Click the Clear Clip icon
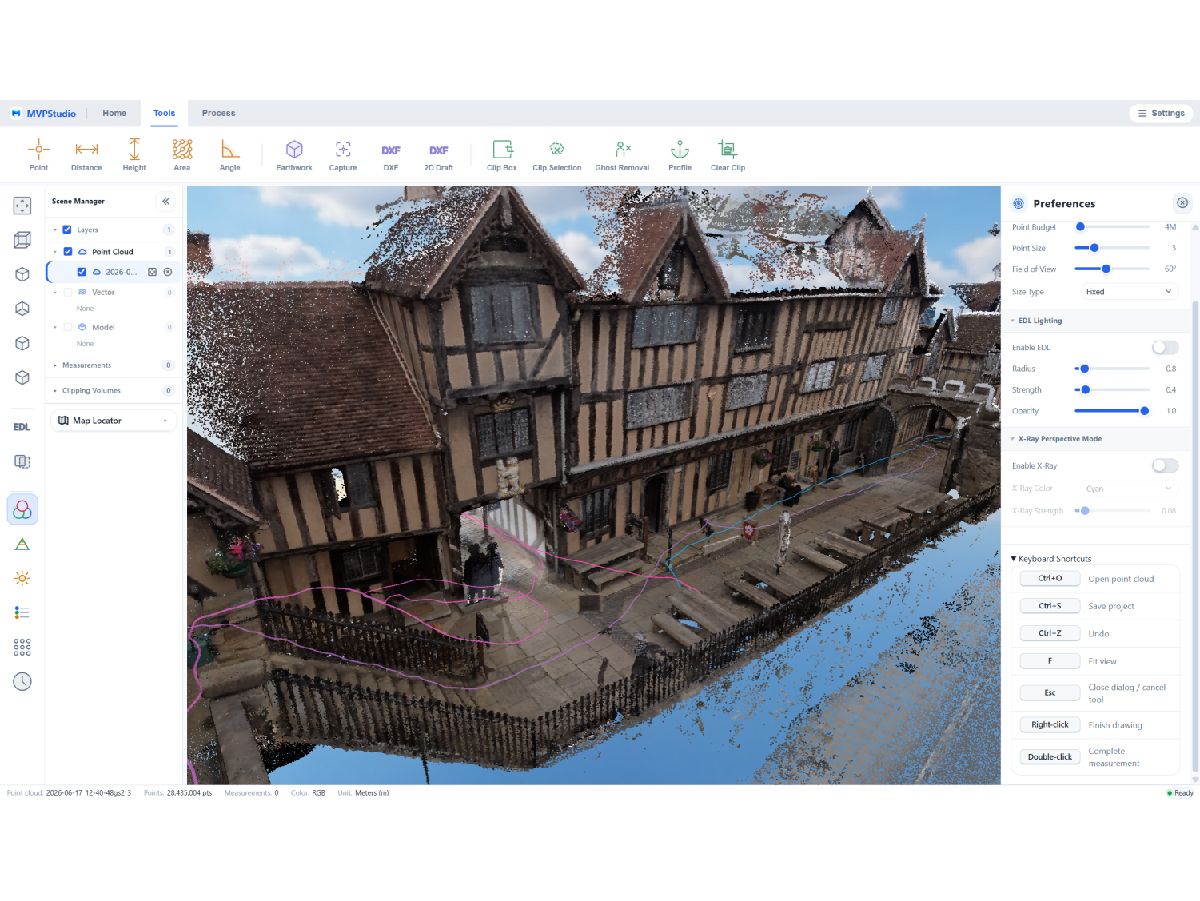Viewport: 1200px width, 901px height. click(x=728, y=150)
